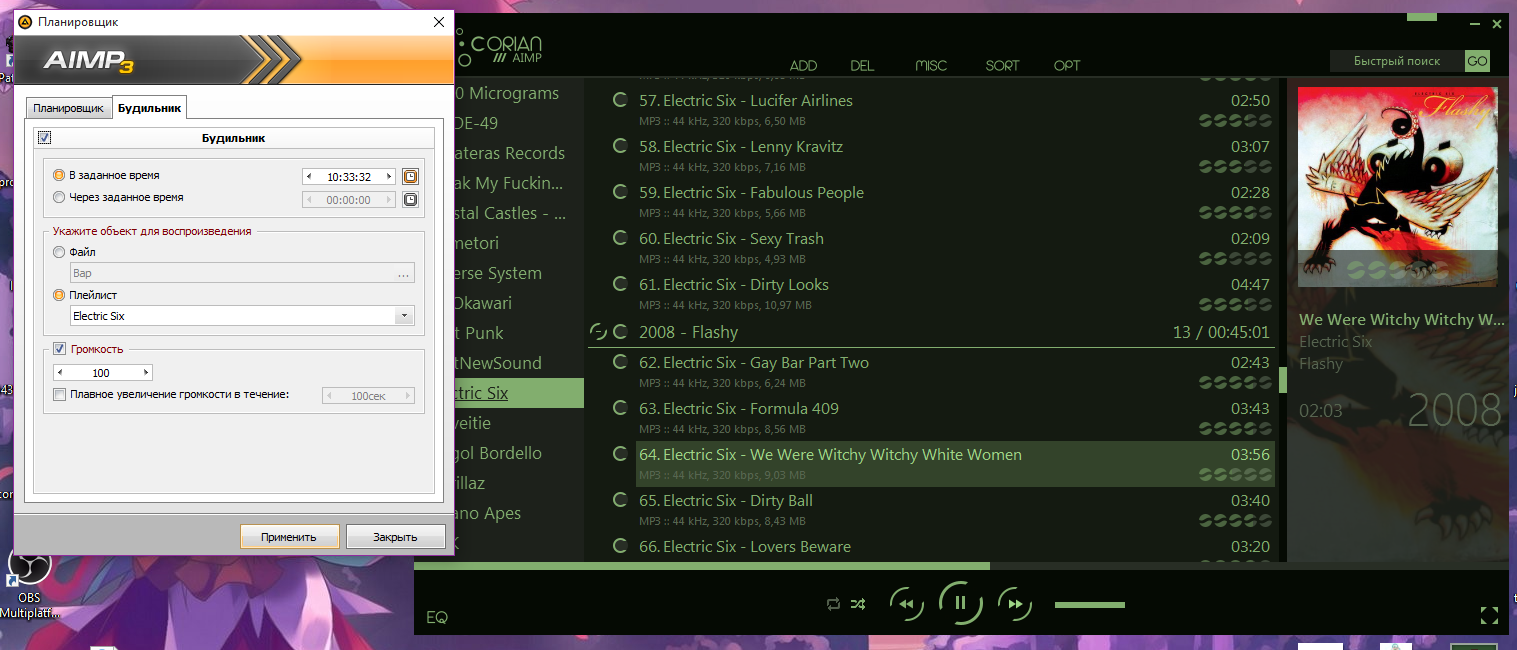The image size is (1517, 650).
Task: Adjust the volume slider in player
Action: (x=1089, y=605)
